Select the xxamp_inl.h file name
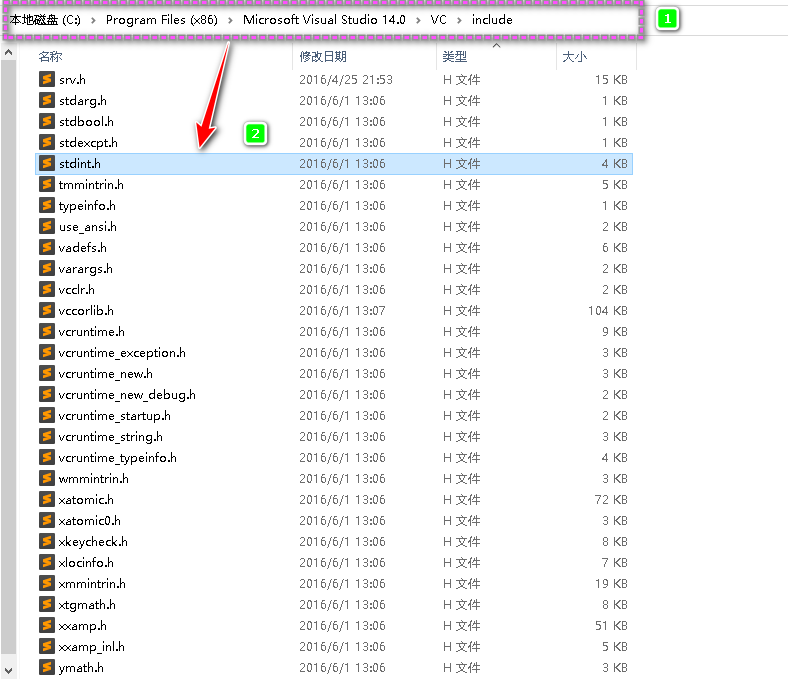 click(x=91, y=647)
